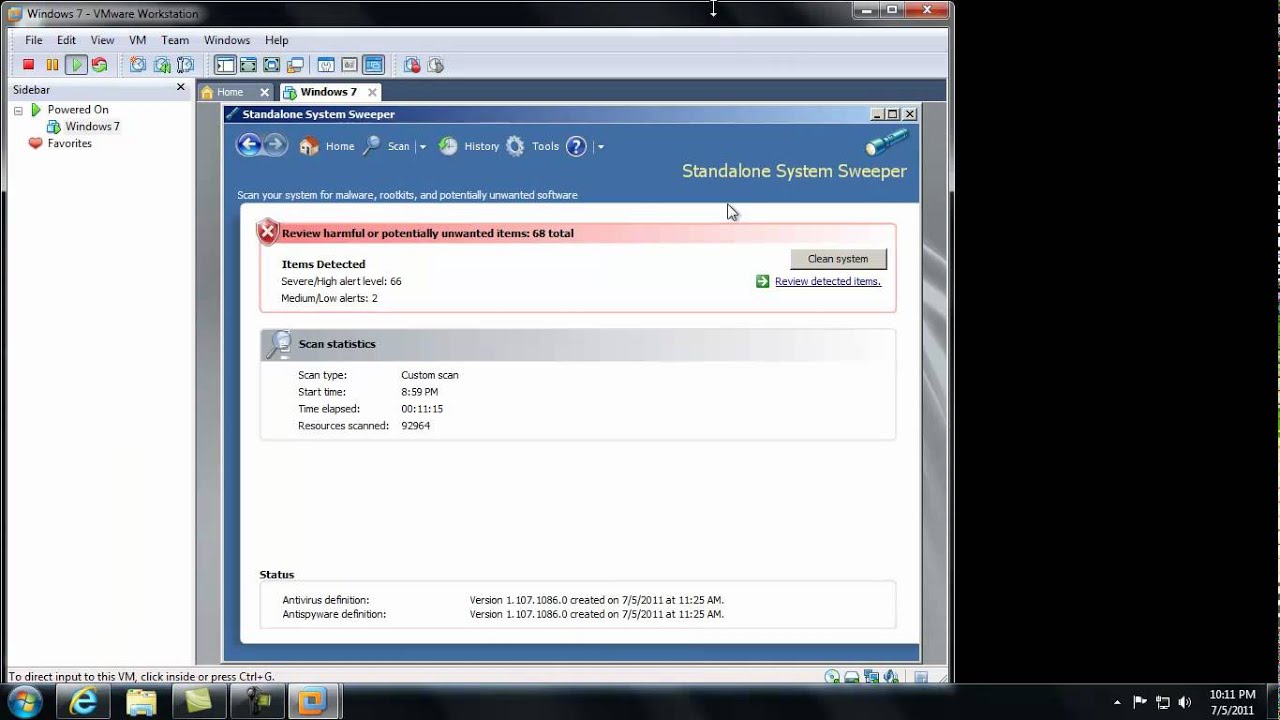1280x720 pixels.
Task: Open the Snapshot Manager wrench icon
Action: click(185, 65)
